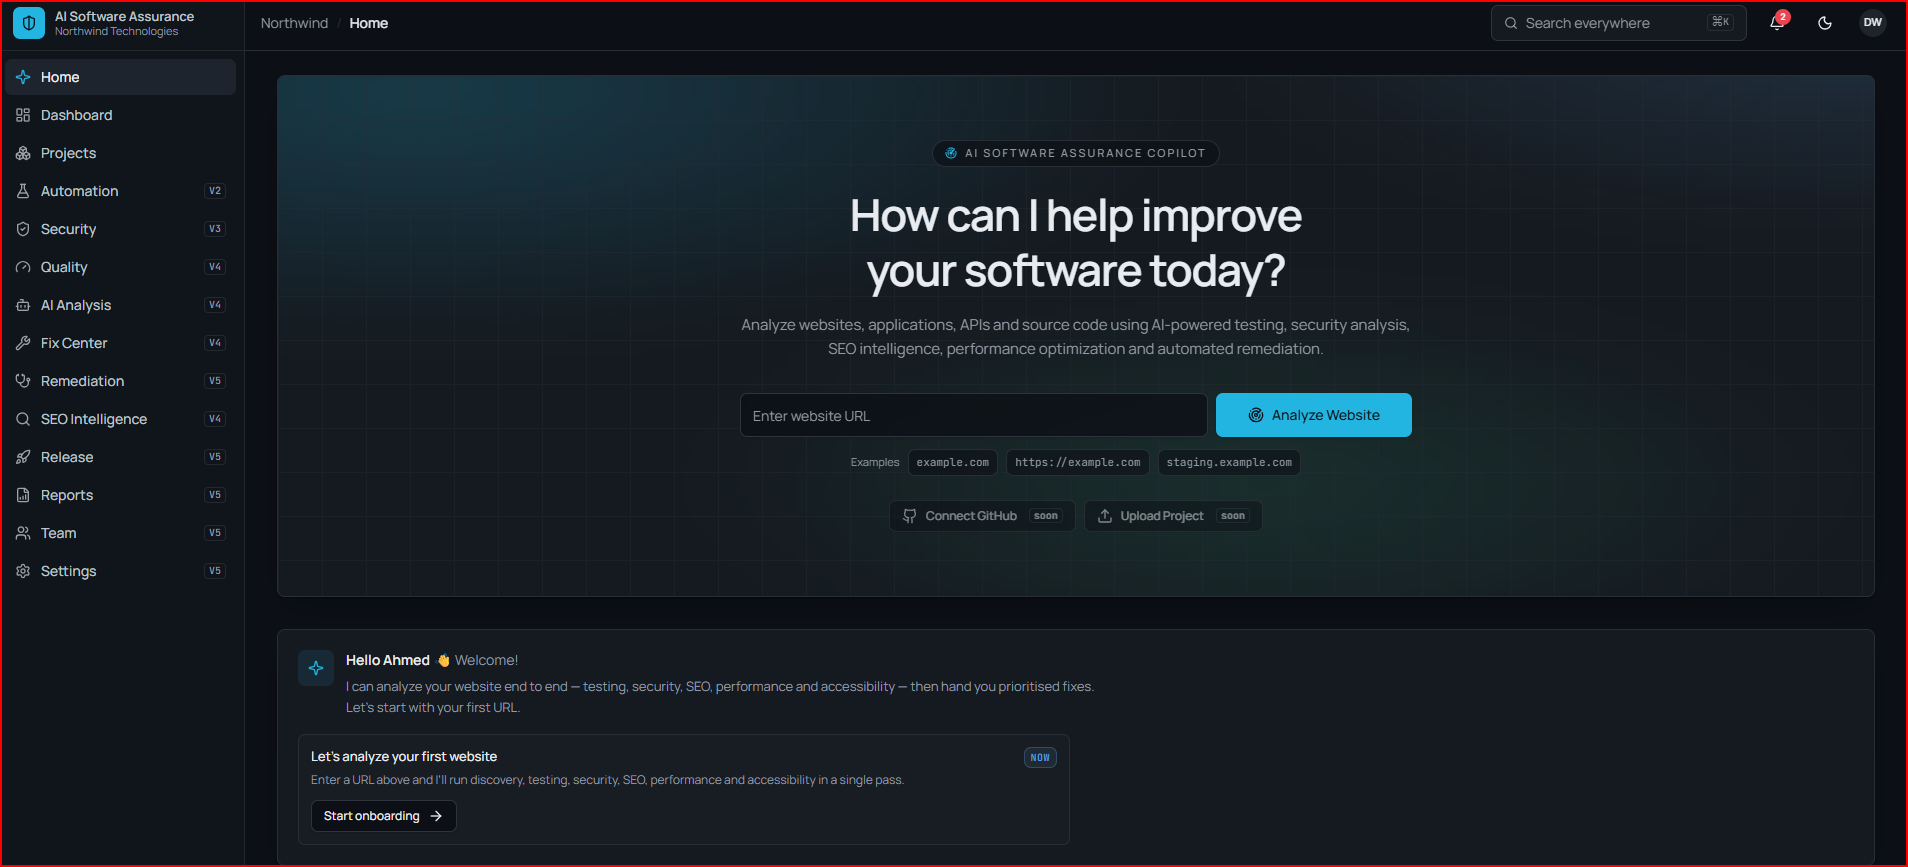This screenshot has width=1908, height=867.
Task: Click the Upload Project button
Action: click(1173, 516)
